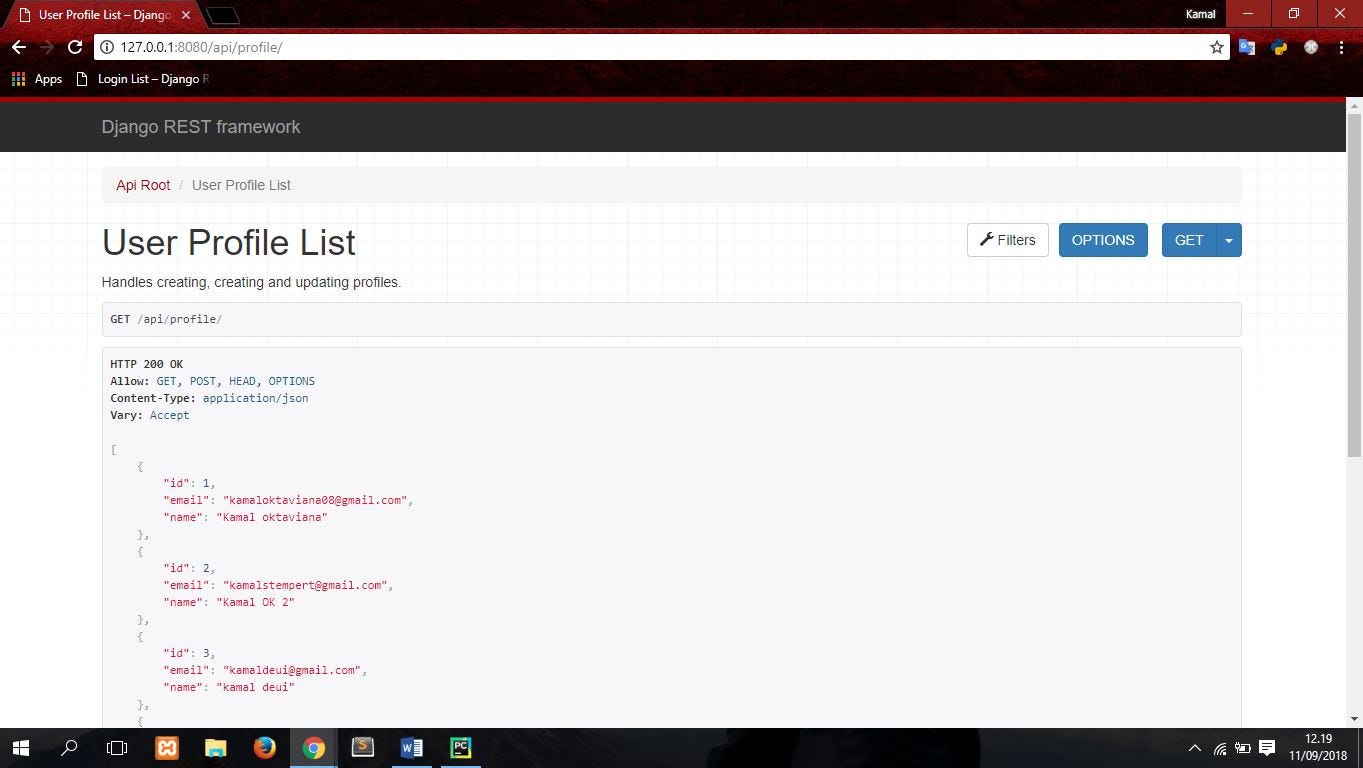View site information for 127.0.0.1
Image resolution: width=1363 pixels, height=768 pixels.
[x=107, y=47]
